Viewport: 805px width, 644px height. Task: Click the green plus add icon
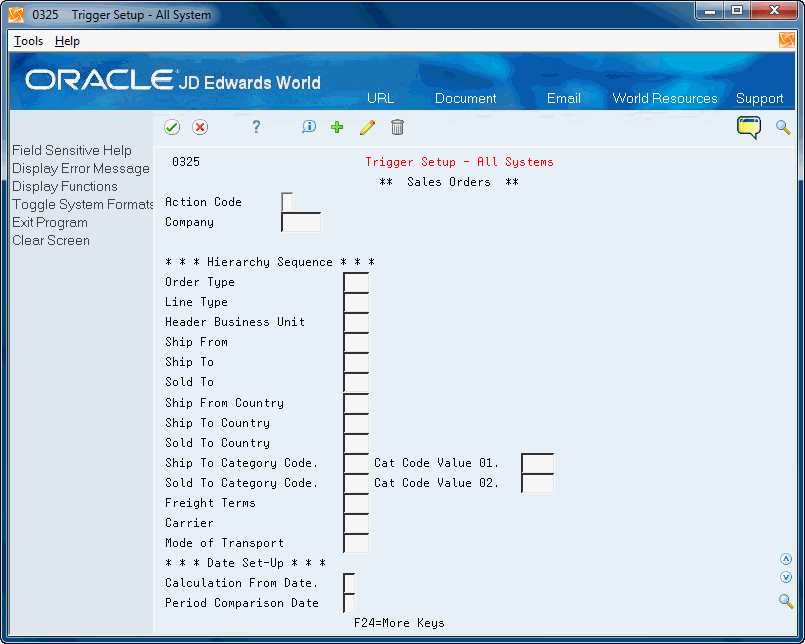tap(337, 127)
